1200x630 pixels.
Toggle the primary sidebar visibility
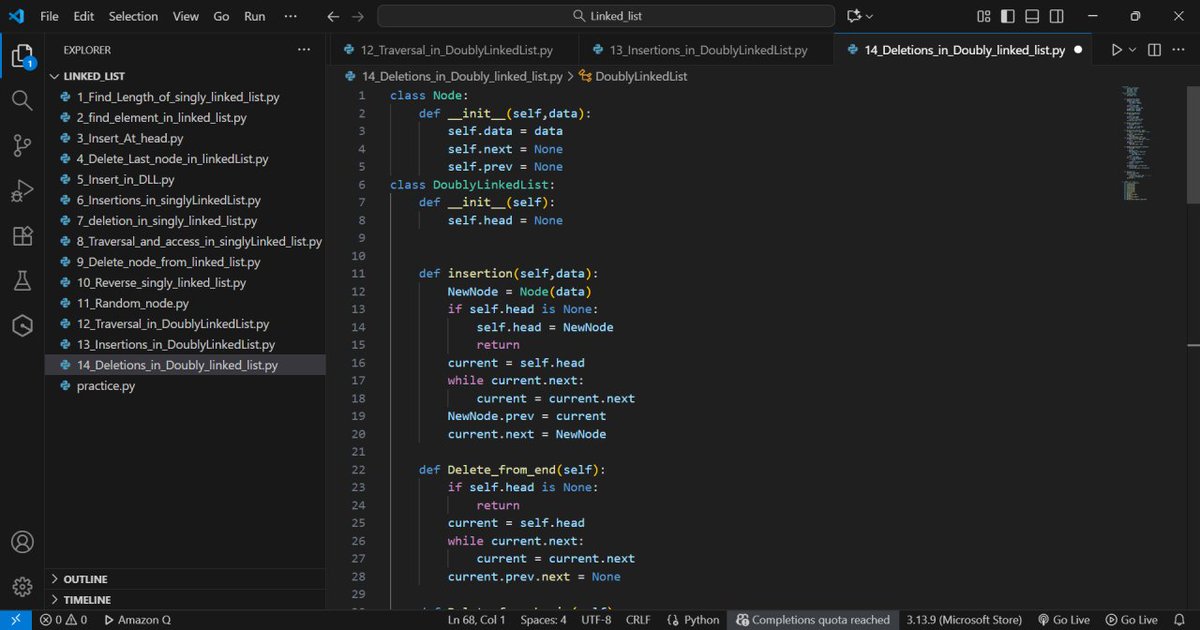(1007, 16)
